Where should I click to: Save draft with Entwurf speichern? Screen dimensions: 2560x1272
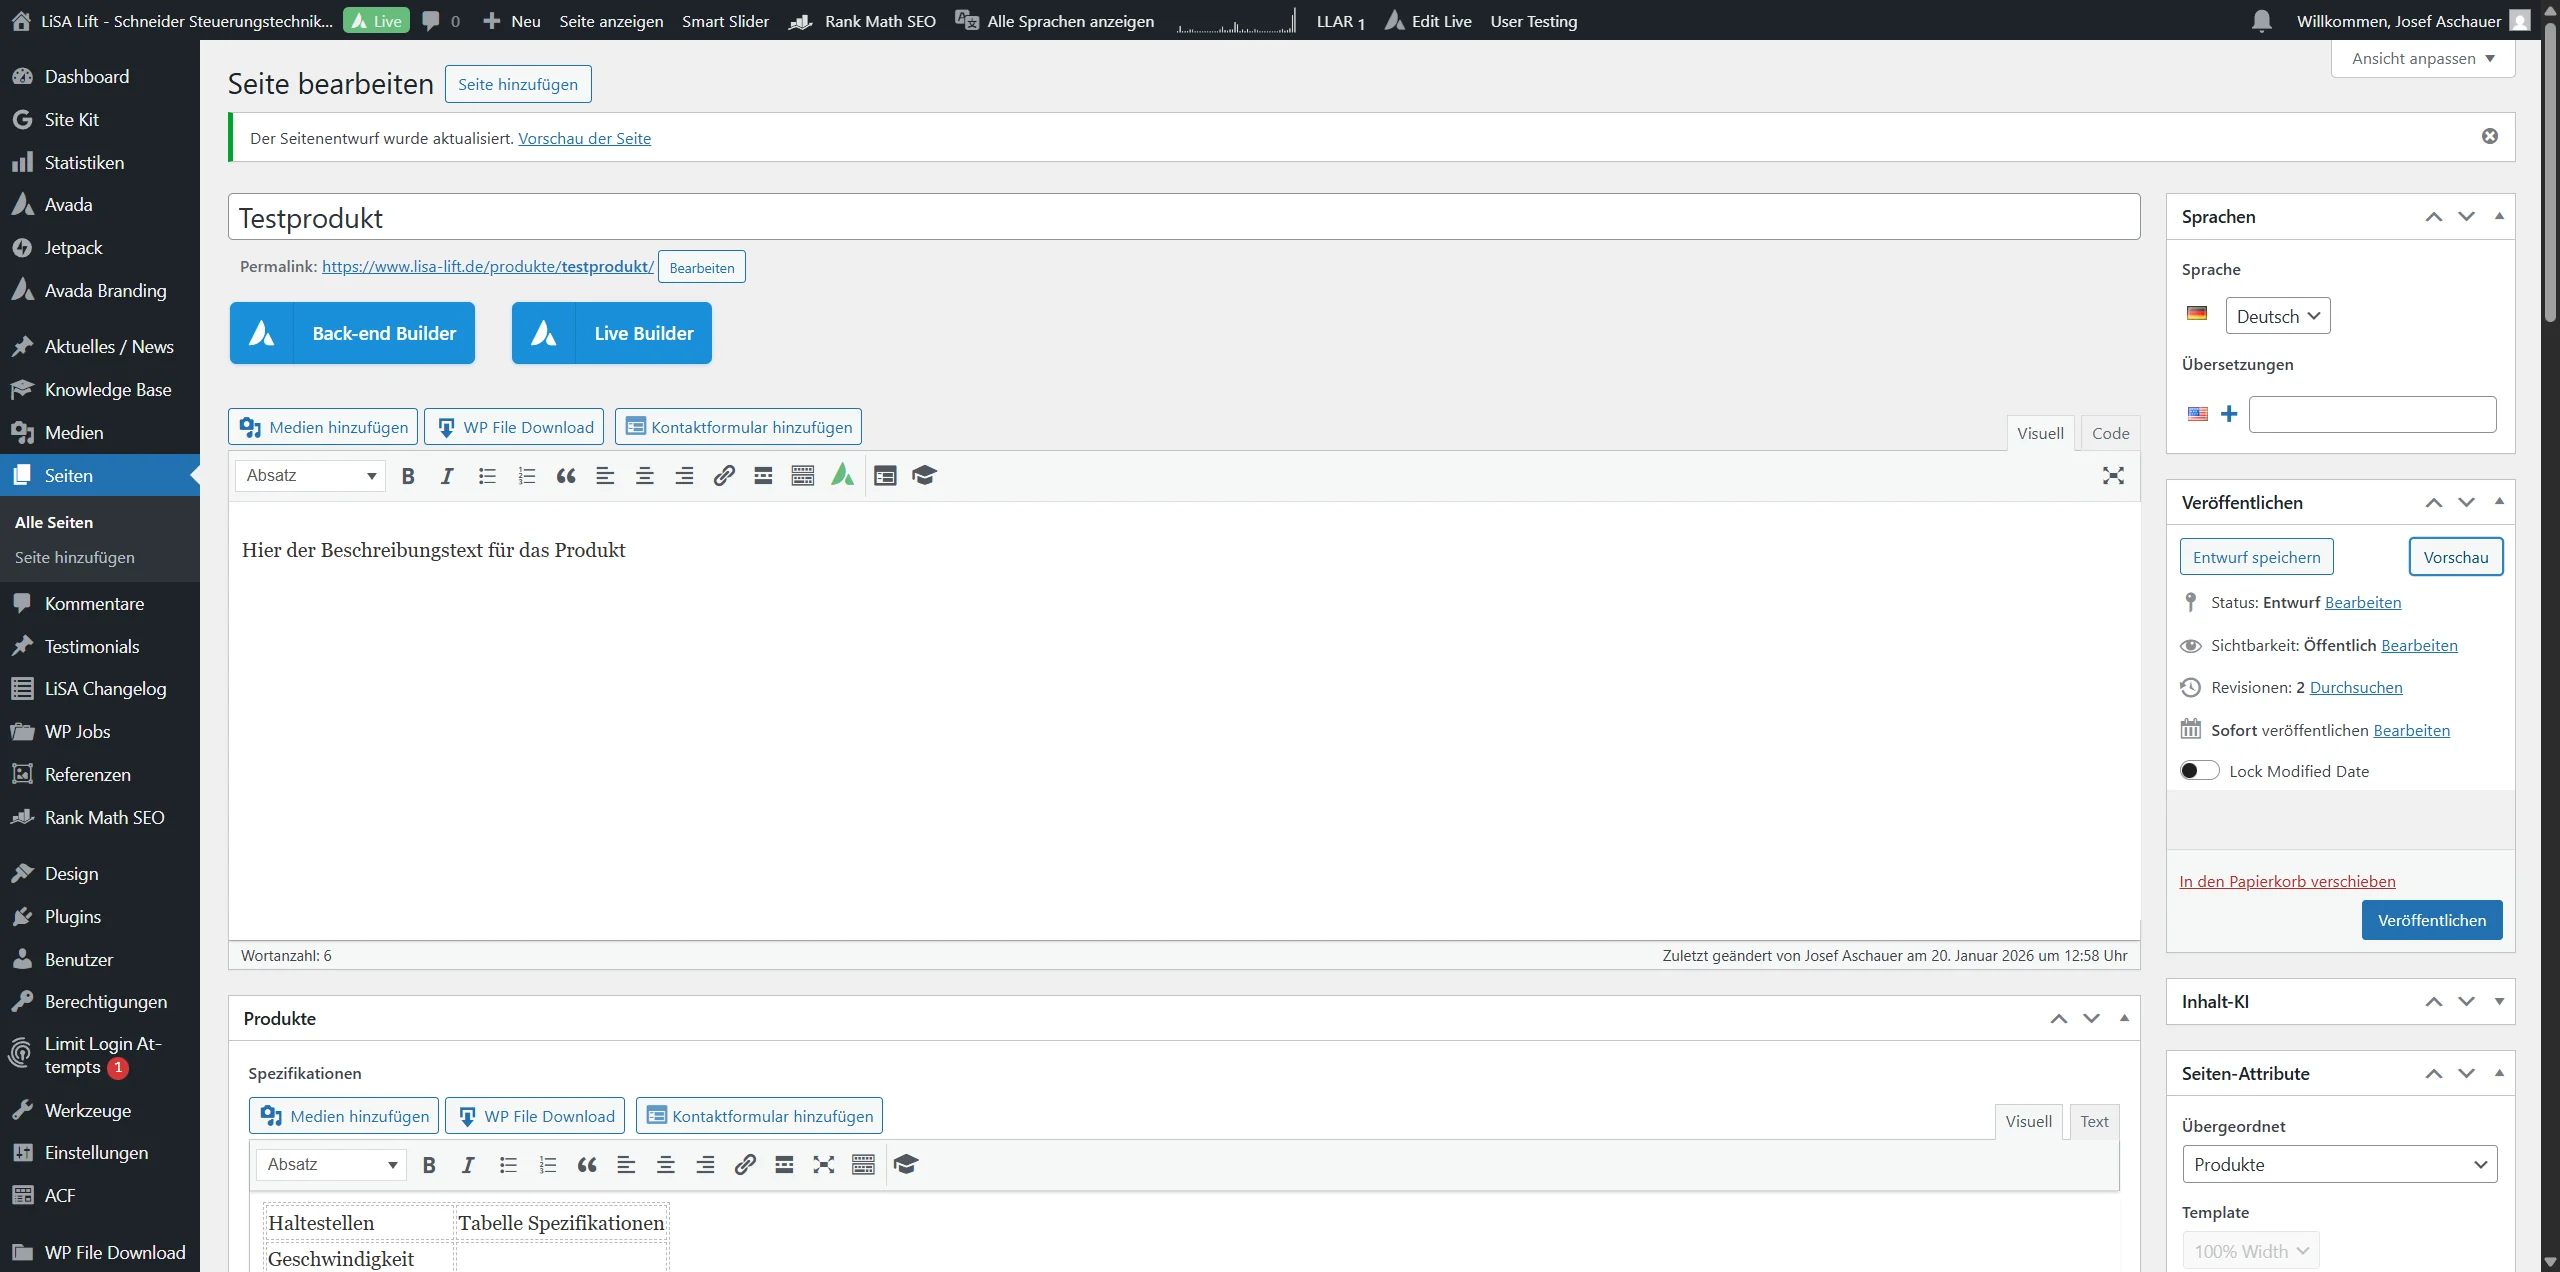[x=2256, y=556]
